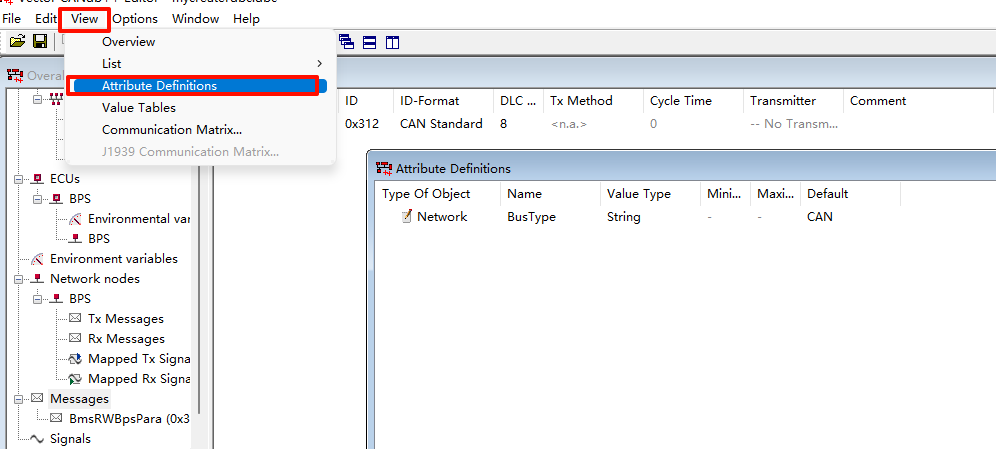Sort by the Cycle Time column header
This screenshot has height=449, width=996.
(x=693, y=101)
